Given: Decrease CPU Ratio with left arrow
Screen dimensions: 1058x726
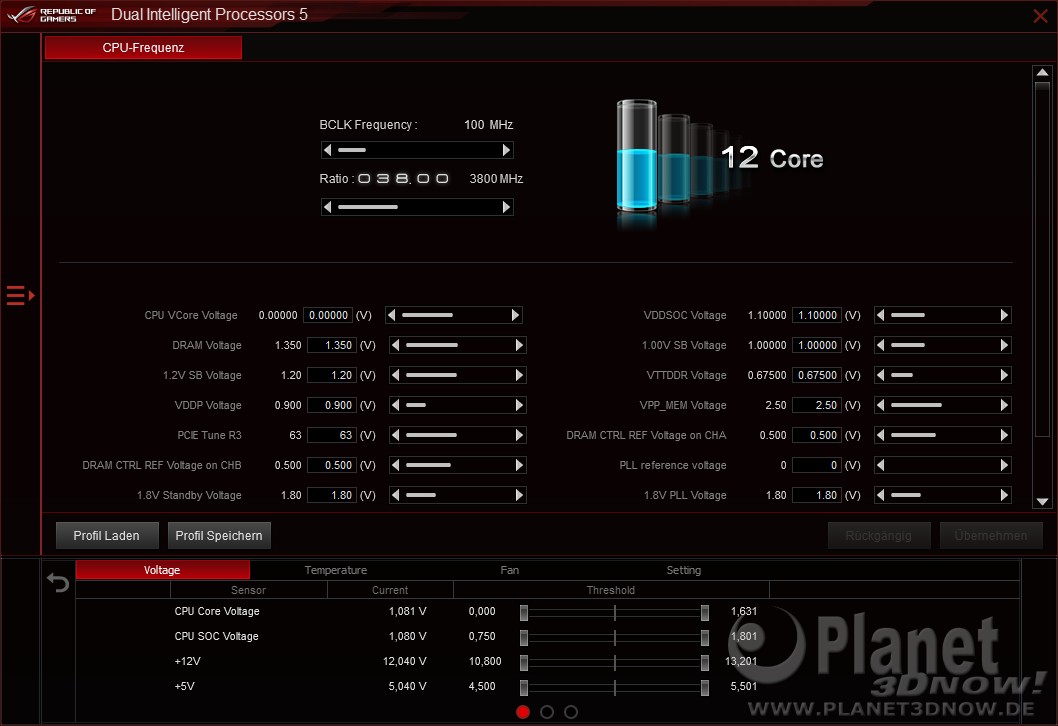Looking at the screenshot, I should pos(328,207).
